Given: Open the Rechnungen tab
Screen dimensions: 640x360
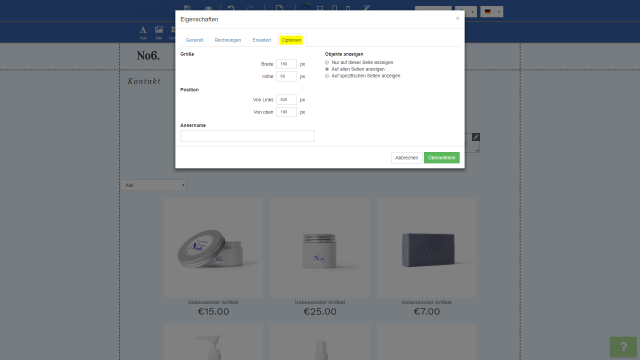Looking at the screenshot, I should (228, 40).
